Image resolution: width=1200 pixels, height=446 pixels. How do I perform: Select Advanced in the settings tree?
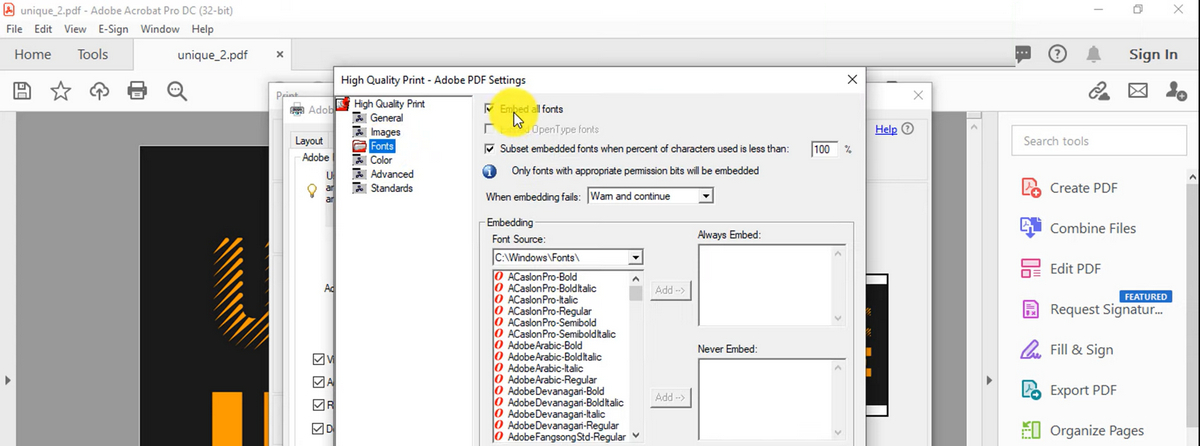[x=391, y=174]
